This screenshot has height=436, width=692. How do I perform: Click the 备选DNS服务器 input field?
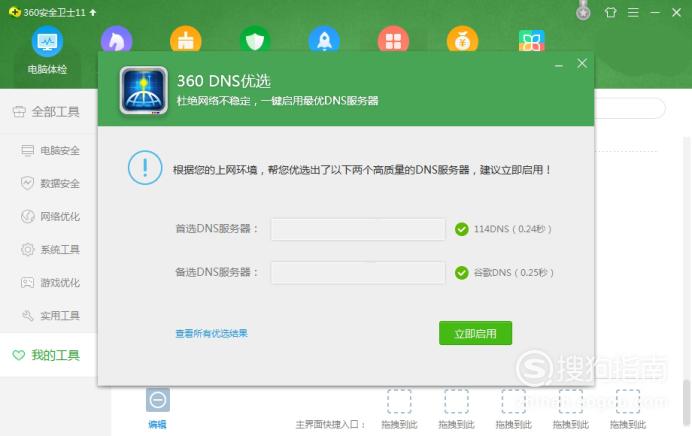pos(358,273)
